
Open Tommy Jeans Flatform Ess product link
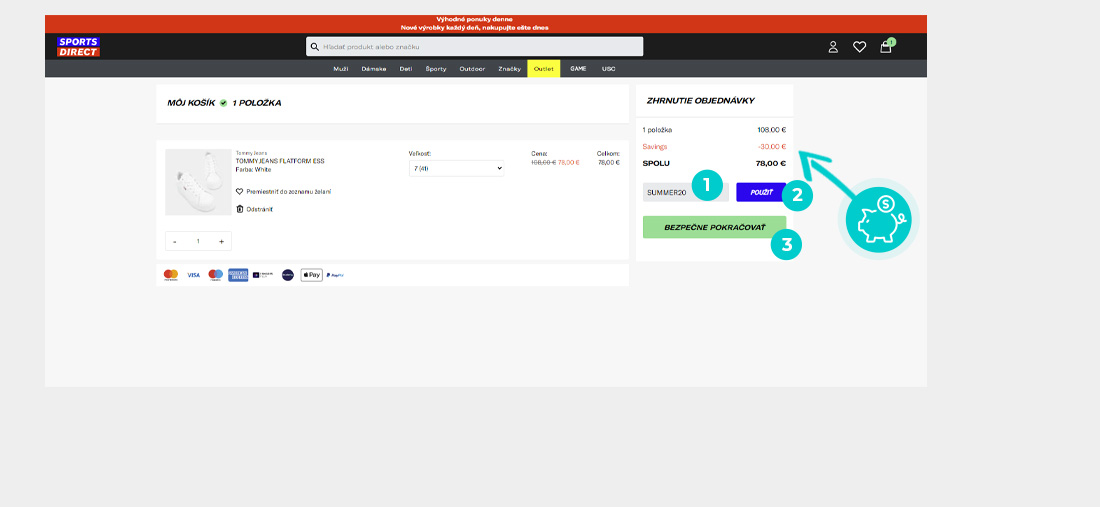click(280, 161)
